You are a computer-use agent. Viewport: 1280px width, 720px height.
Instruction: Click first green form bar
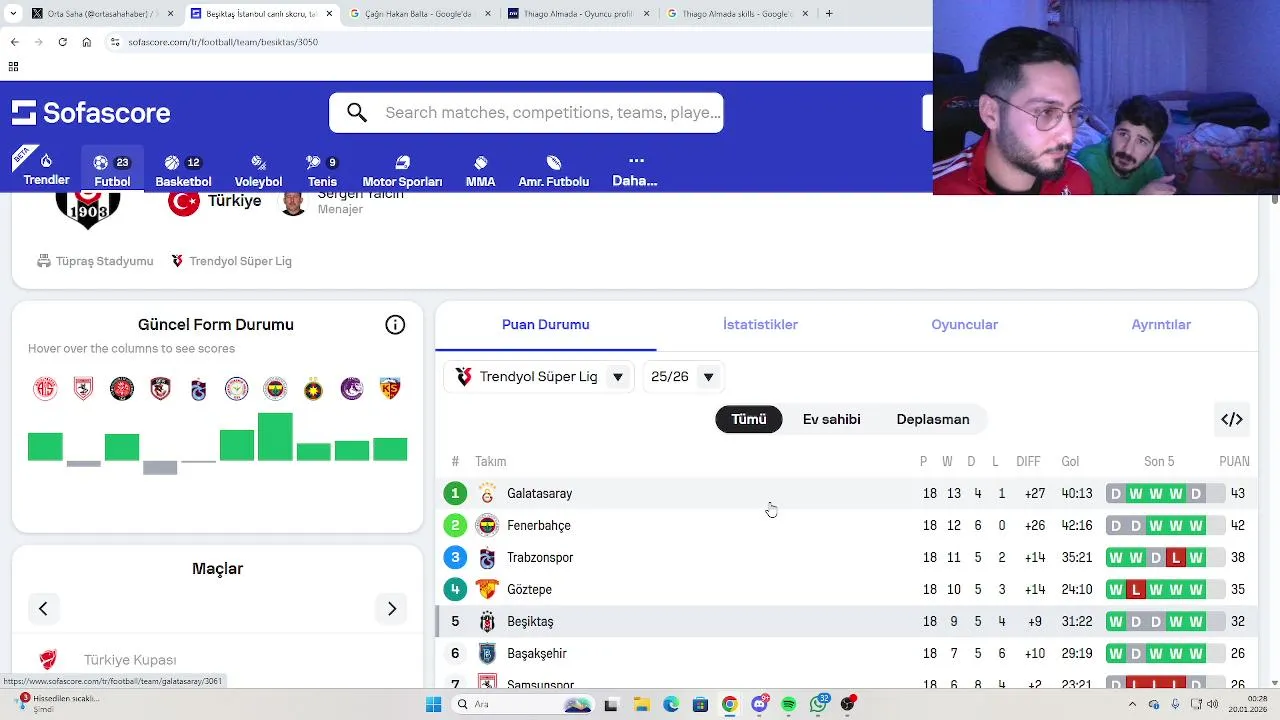[x=45, y=447]
